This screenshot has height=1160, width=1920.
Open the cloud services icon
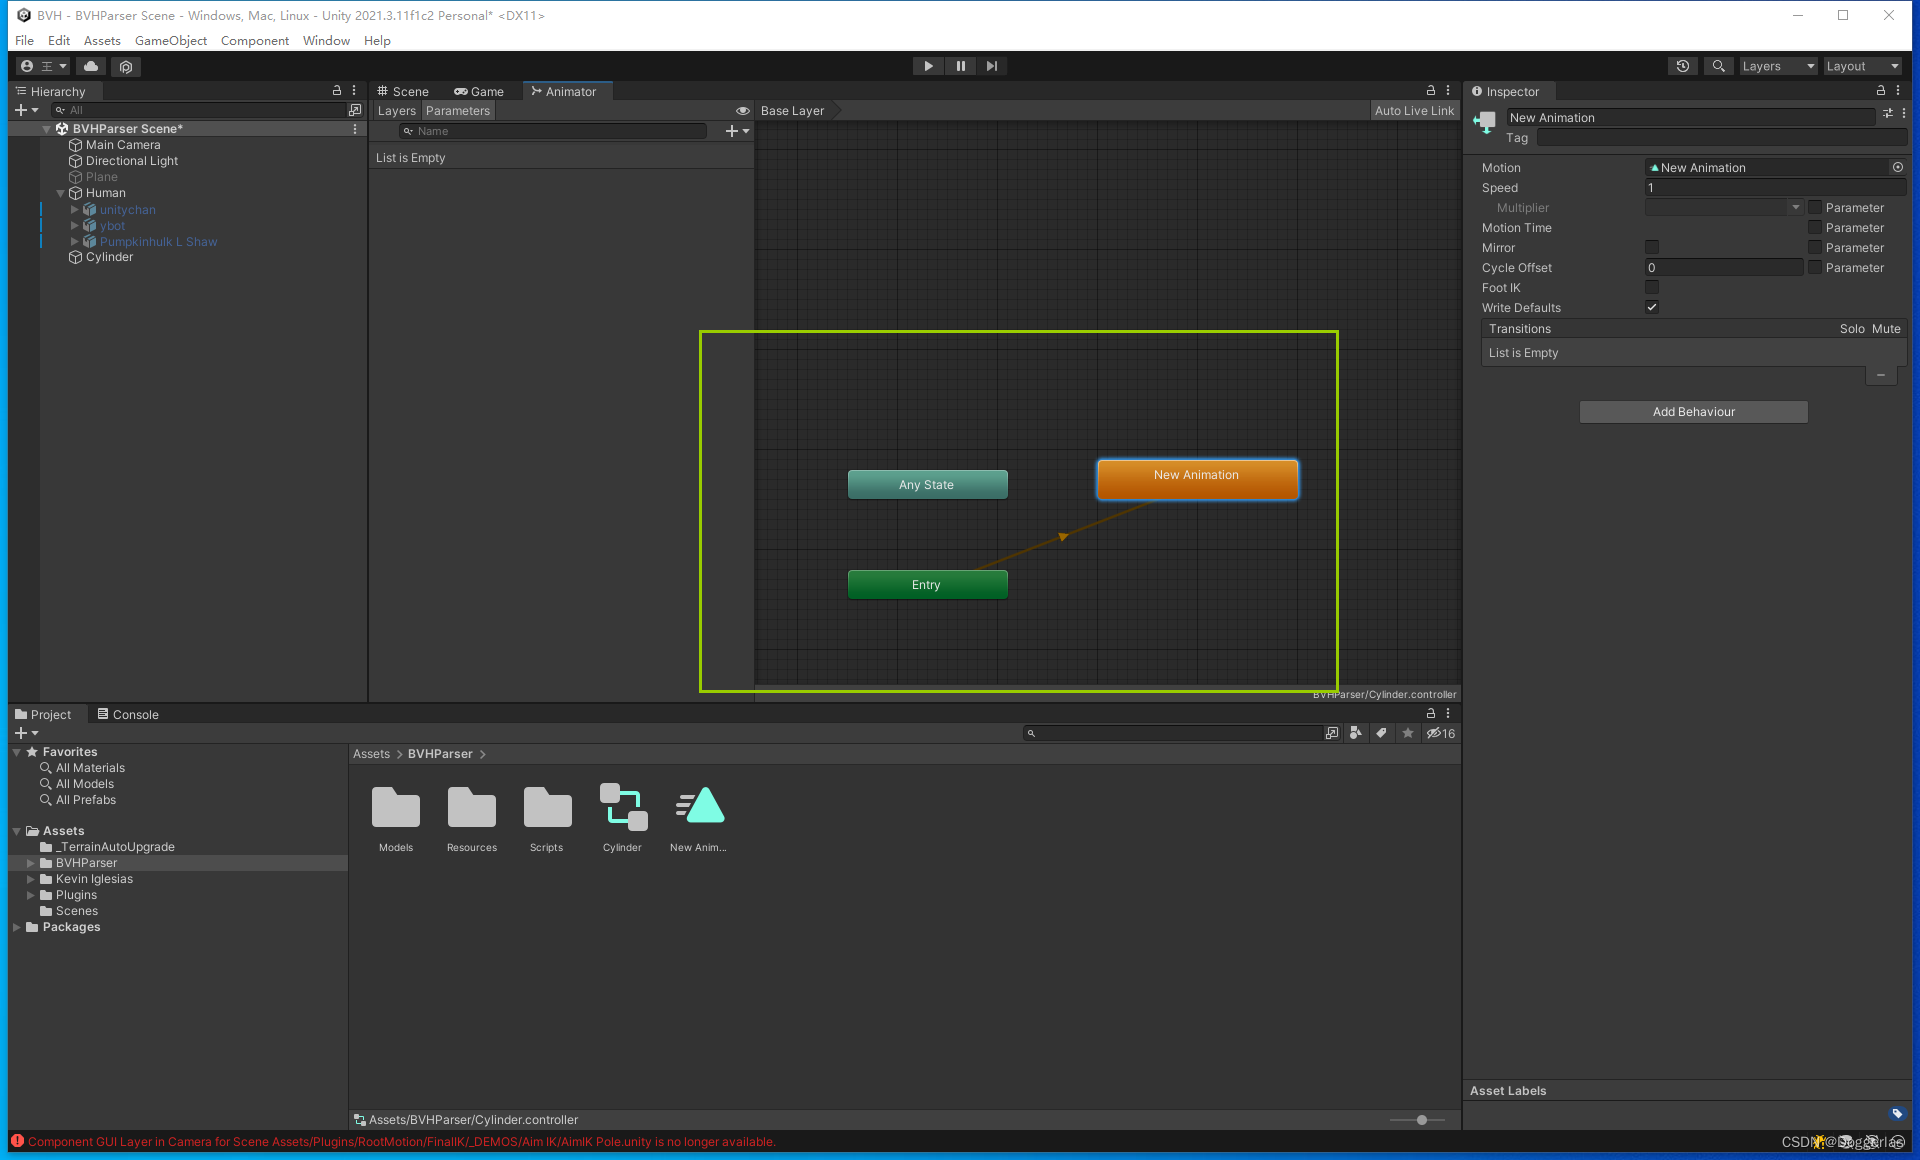[91, 66]
